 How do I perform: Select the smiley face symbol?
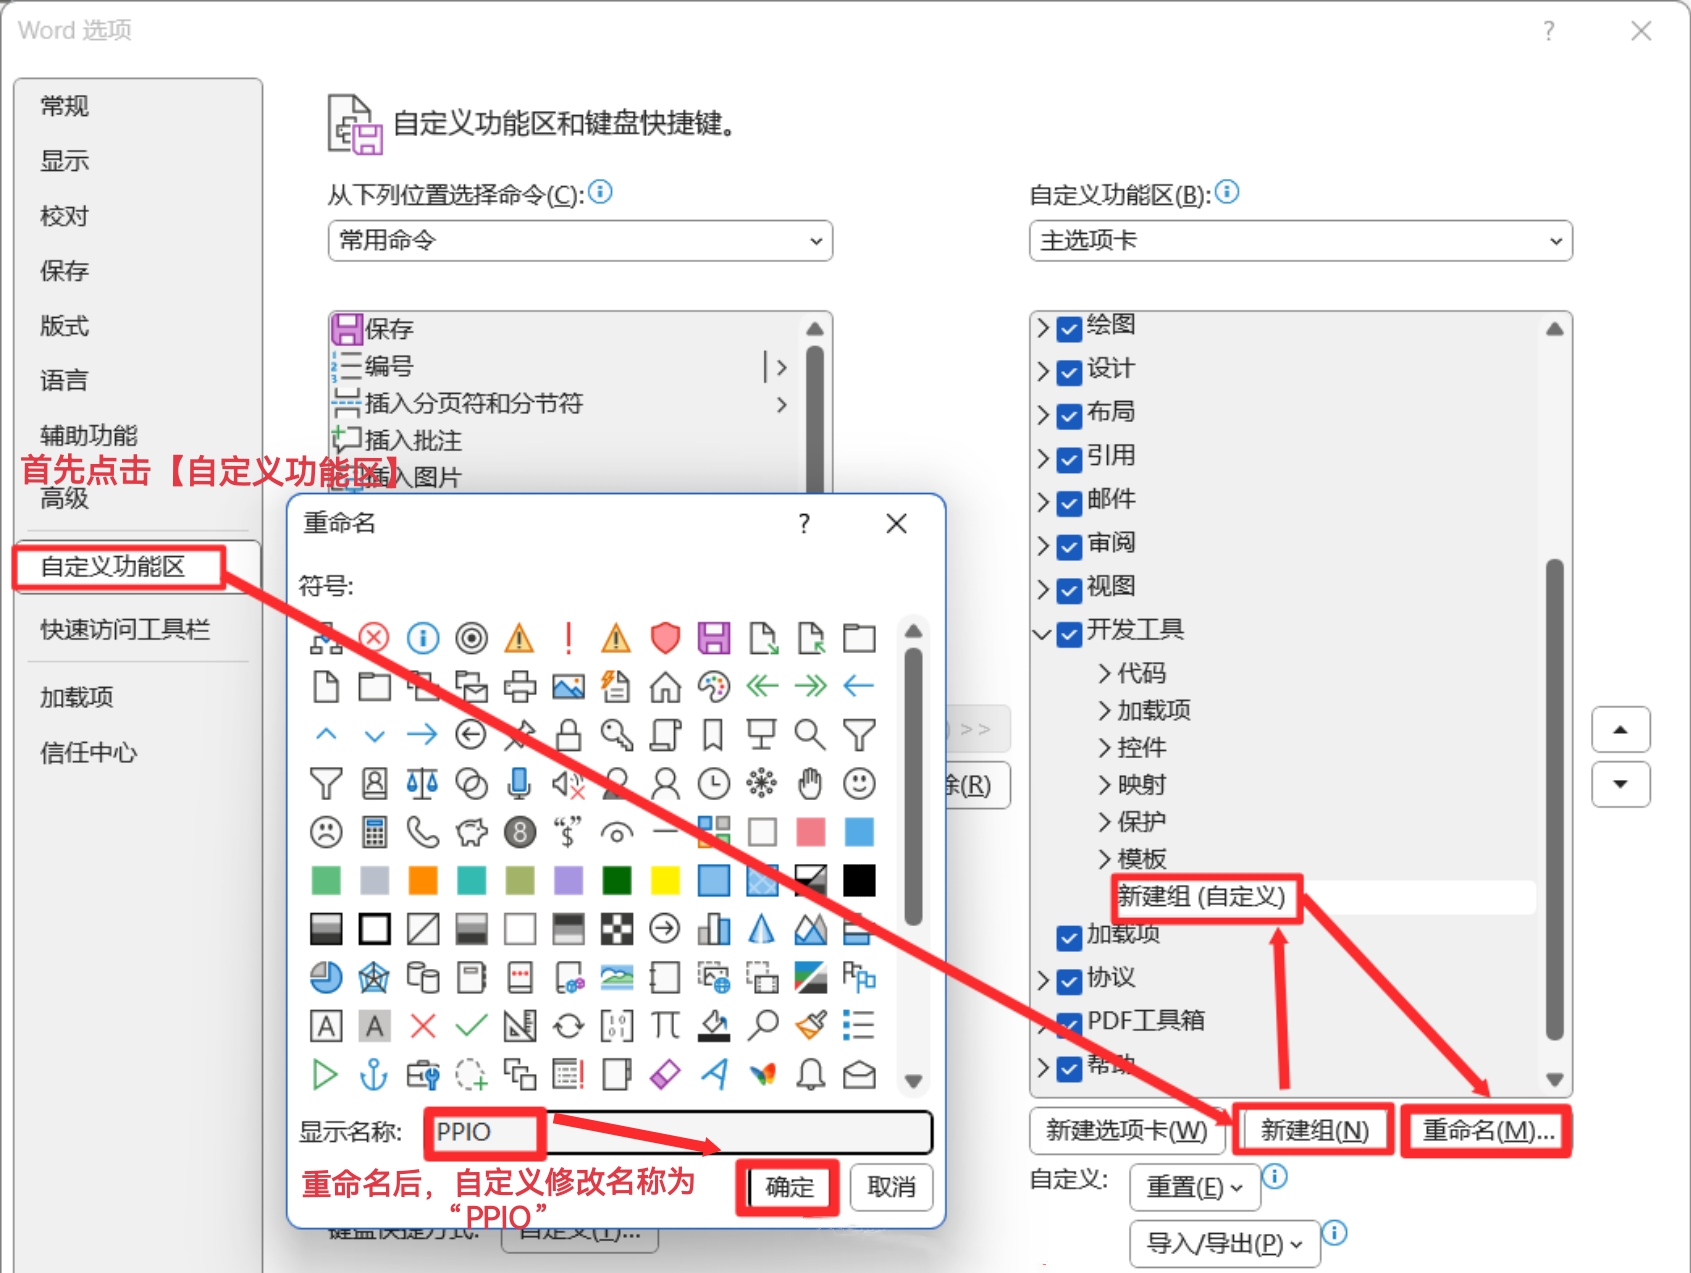click(859, 783)
